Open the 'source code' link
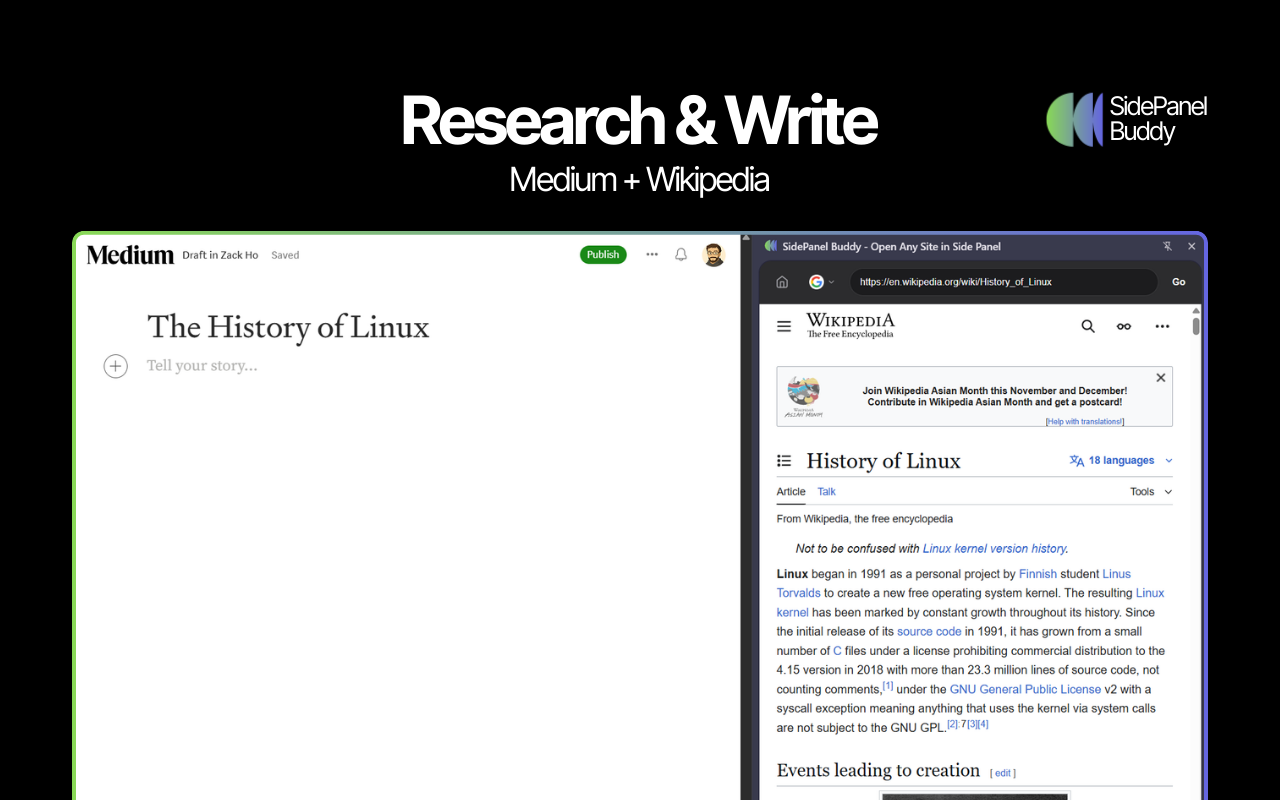 [x=929, y=632]
